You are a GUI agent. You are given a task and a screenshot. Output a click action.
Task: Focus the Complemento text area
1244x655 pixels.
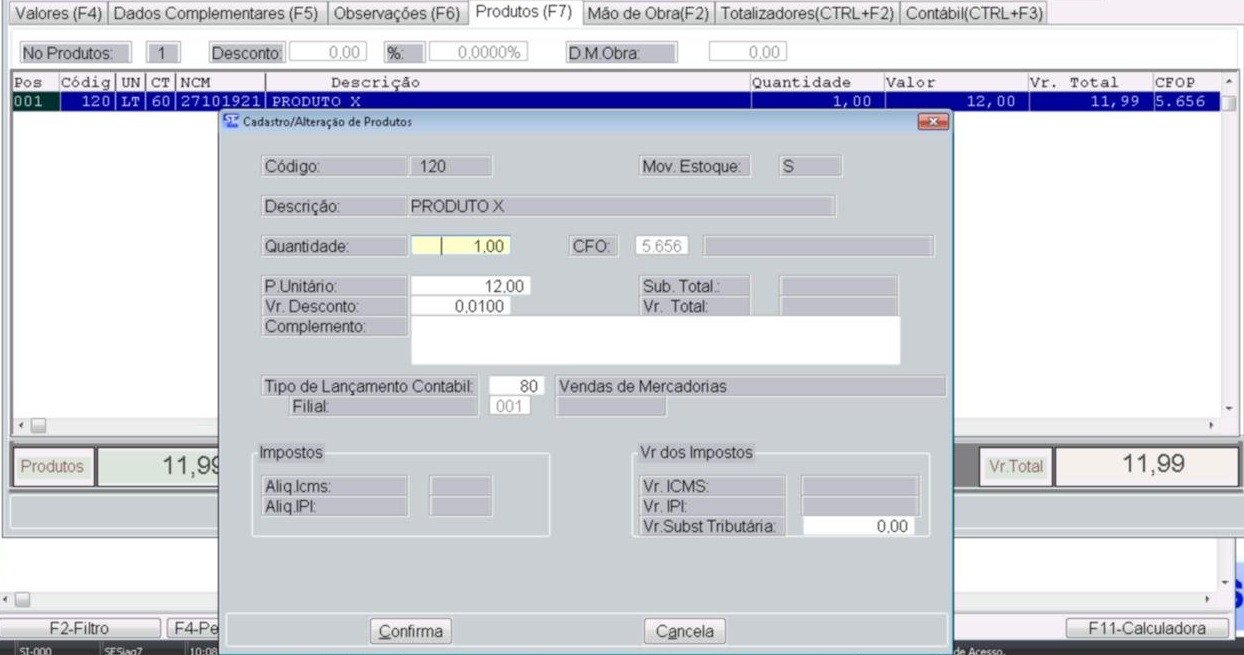click(x=655, y=341)
